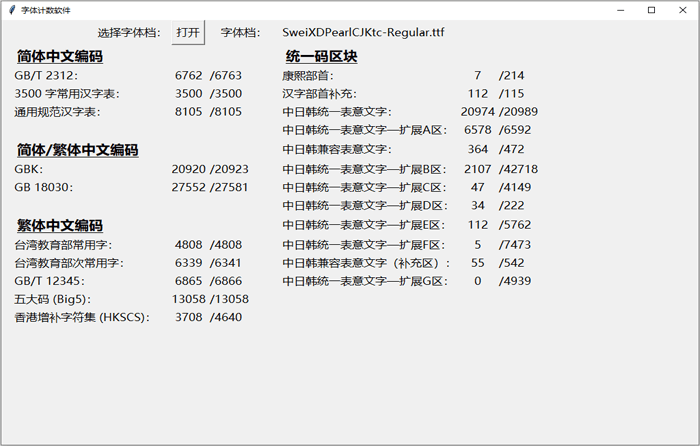Click the 选择字体档 label

pos(129,33)
